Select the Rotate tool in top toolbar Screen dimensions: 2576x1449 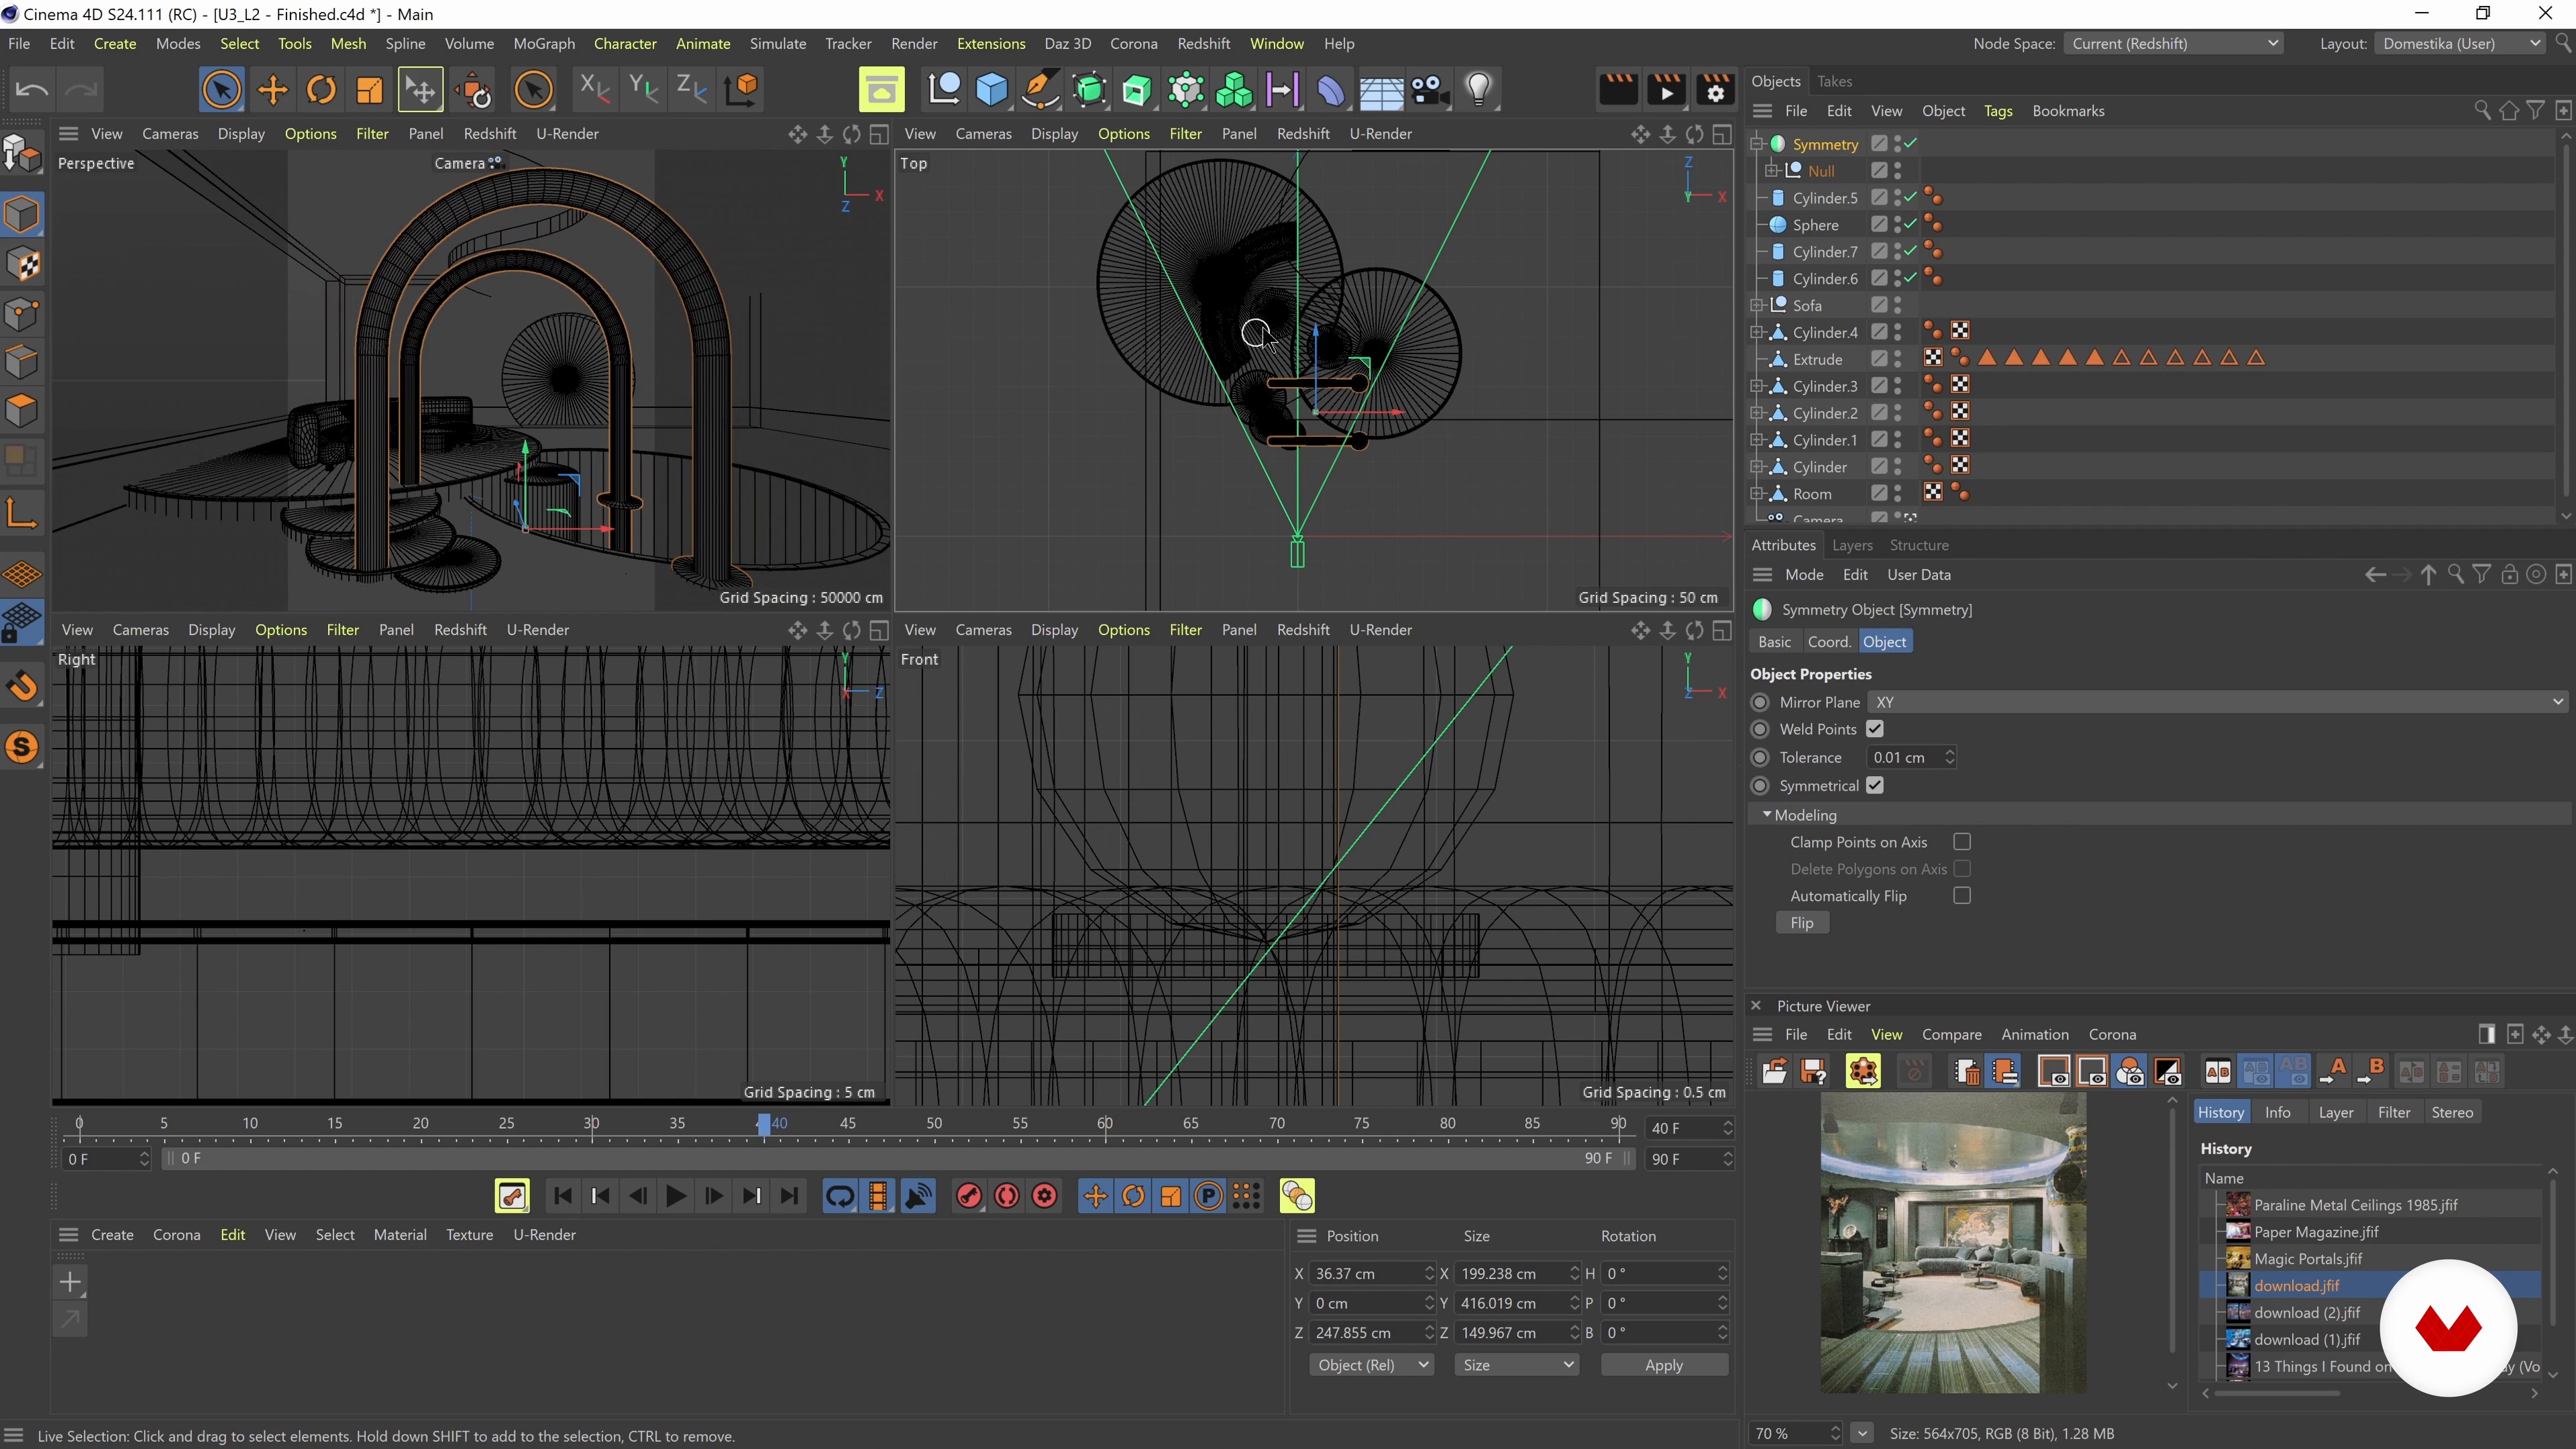coord(321,90)
